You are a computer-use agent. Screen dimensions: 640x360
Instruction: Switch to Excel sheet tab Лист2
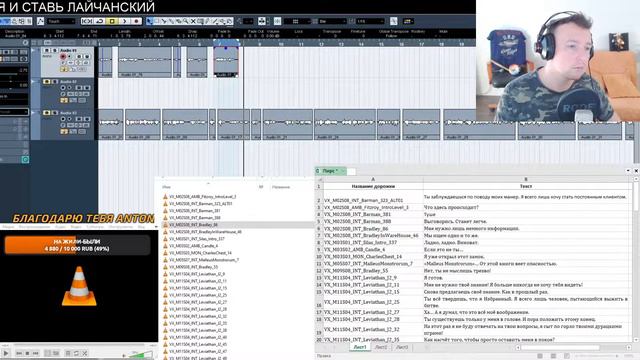point(381,347)
